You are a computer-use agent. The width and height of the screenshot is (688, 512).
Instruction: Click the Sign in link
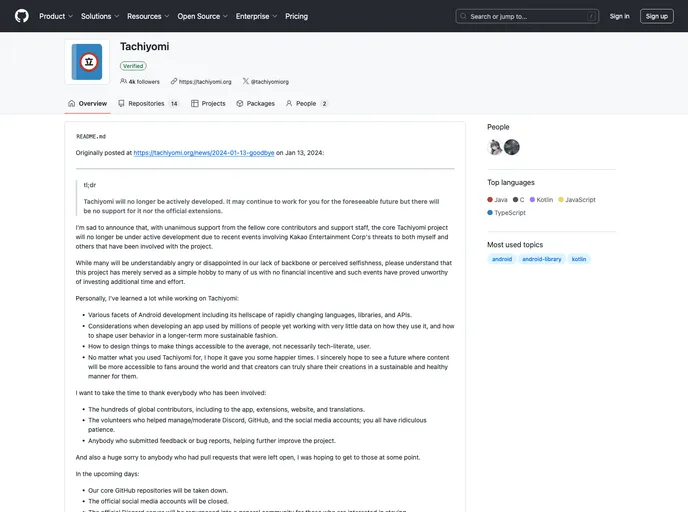click(619, 16)
